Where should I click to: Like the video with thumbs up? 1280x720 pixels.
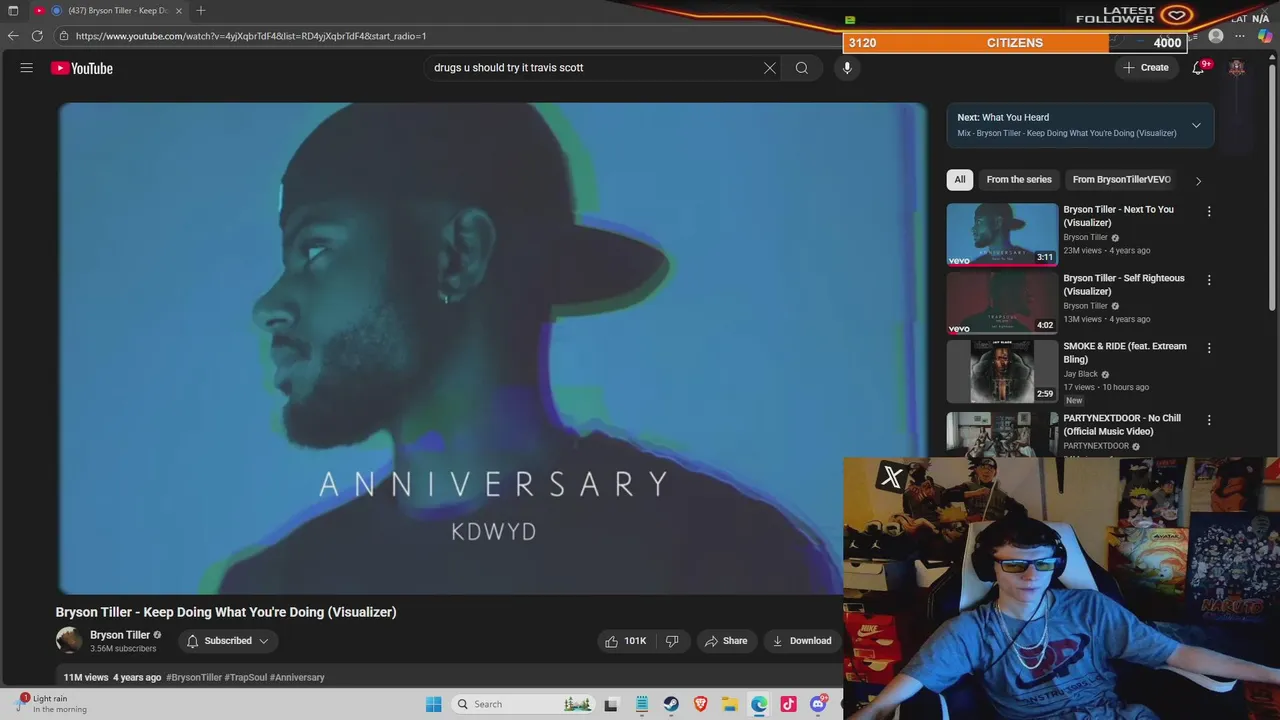626,641
